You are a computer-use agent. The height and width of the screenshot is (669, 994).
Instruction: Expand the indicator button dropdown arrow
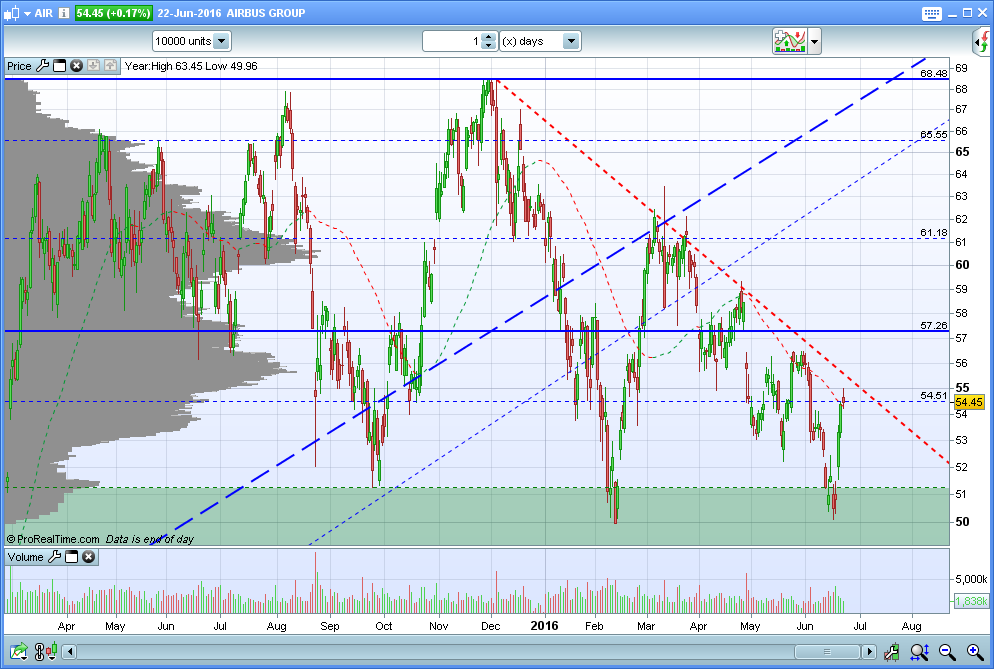point(815,42)
